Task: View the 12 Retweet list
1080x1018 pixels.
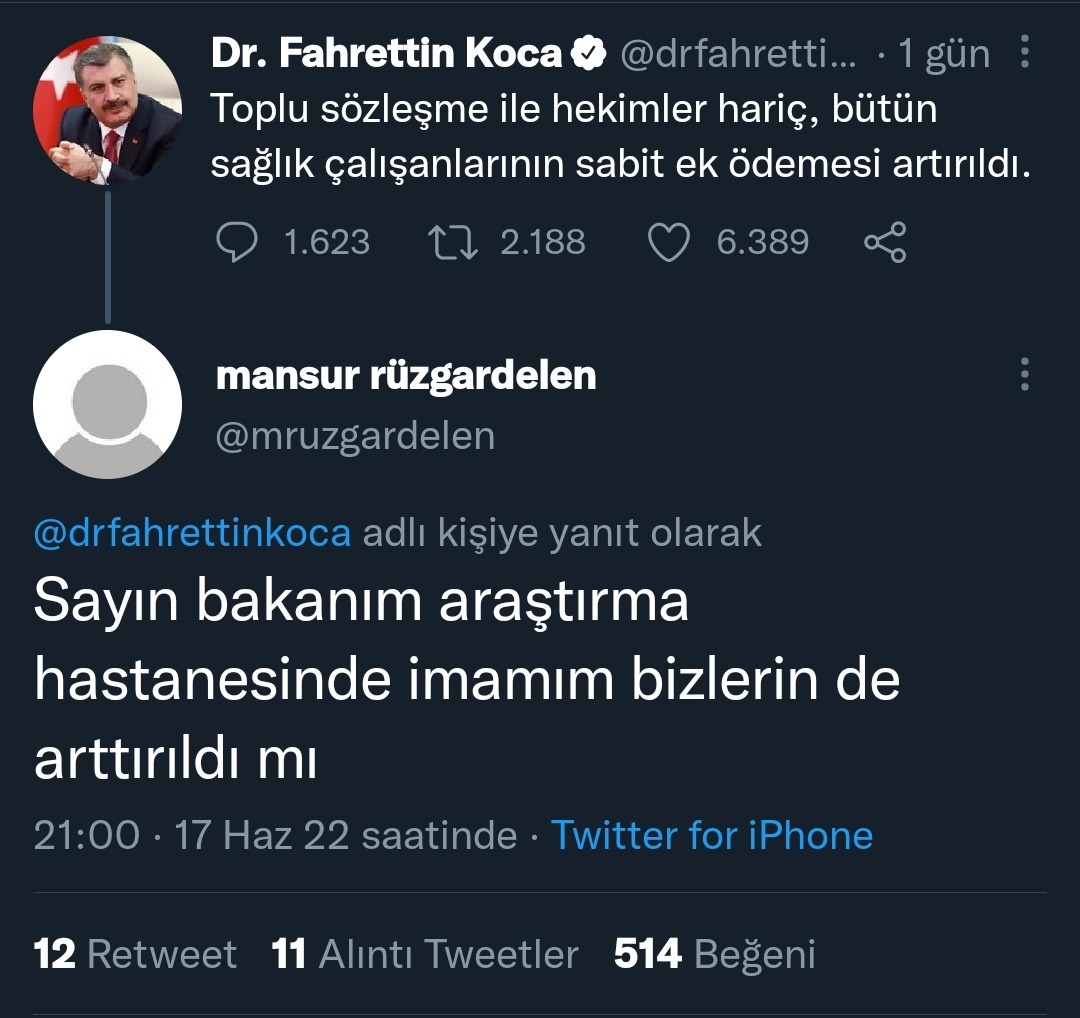Action: click(x=135, y=954)
